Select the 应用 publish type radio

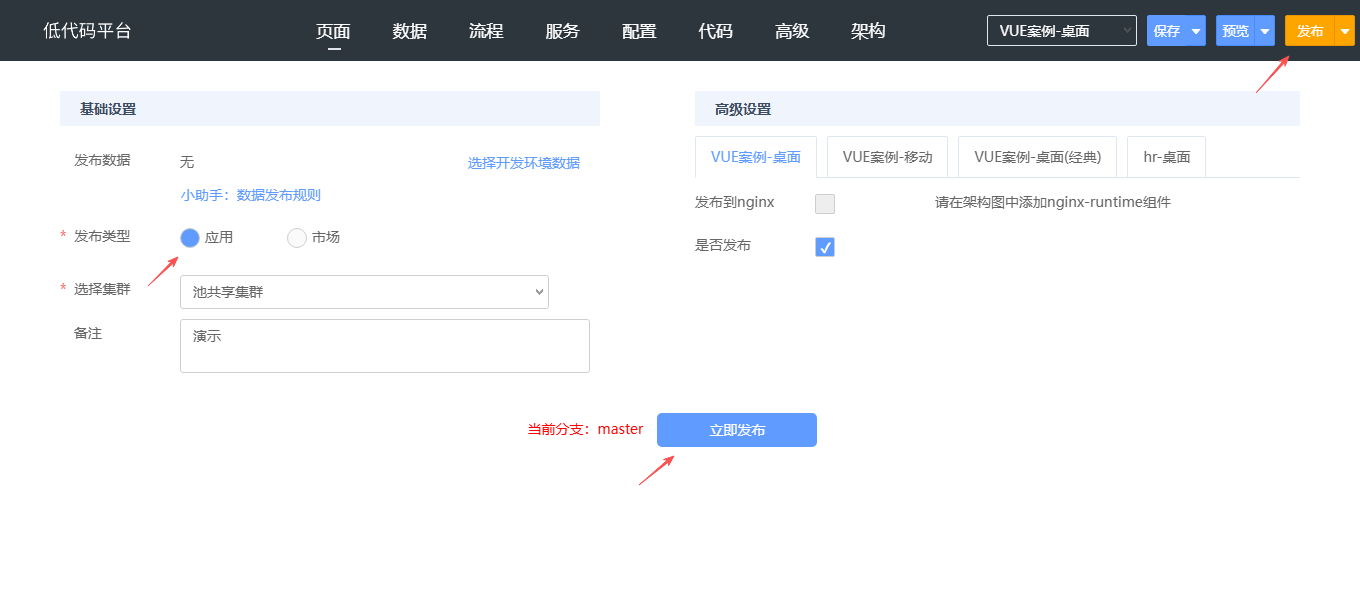190,238
